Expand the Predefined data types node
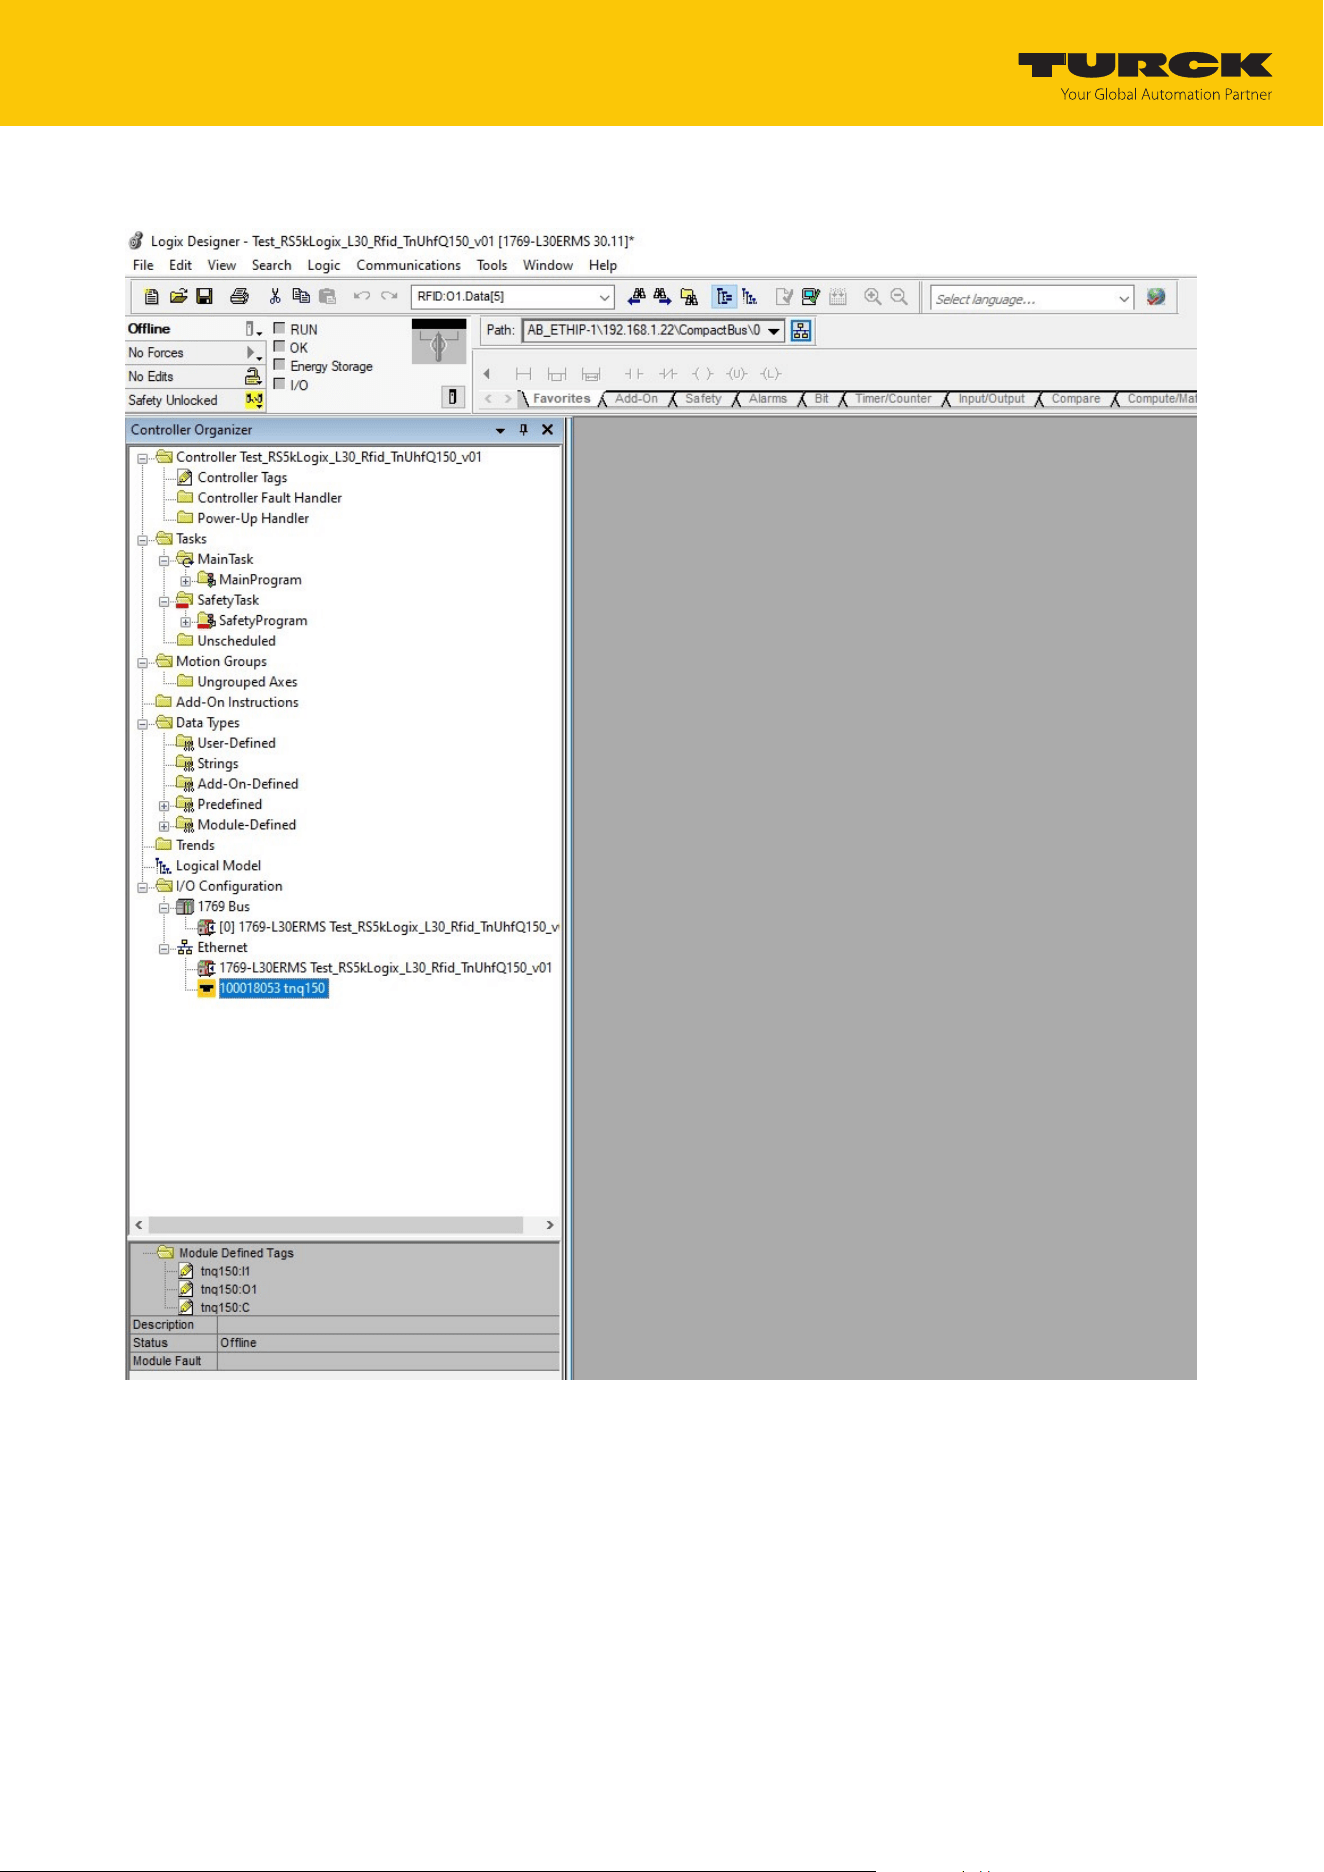 (164, 806)
